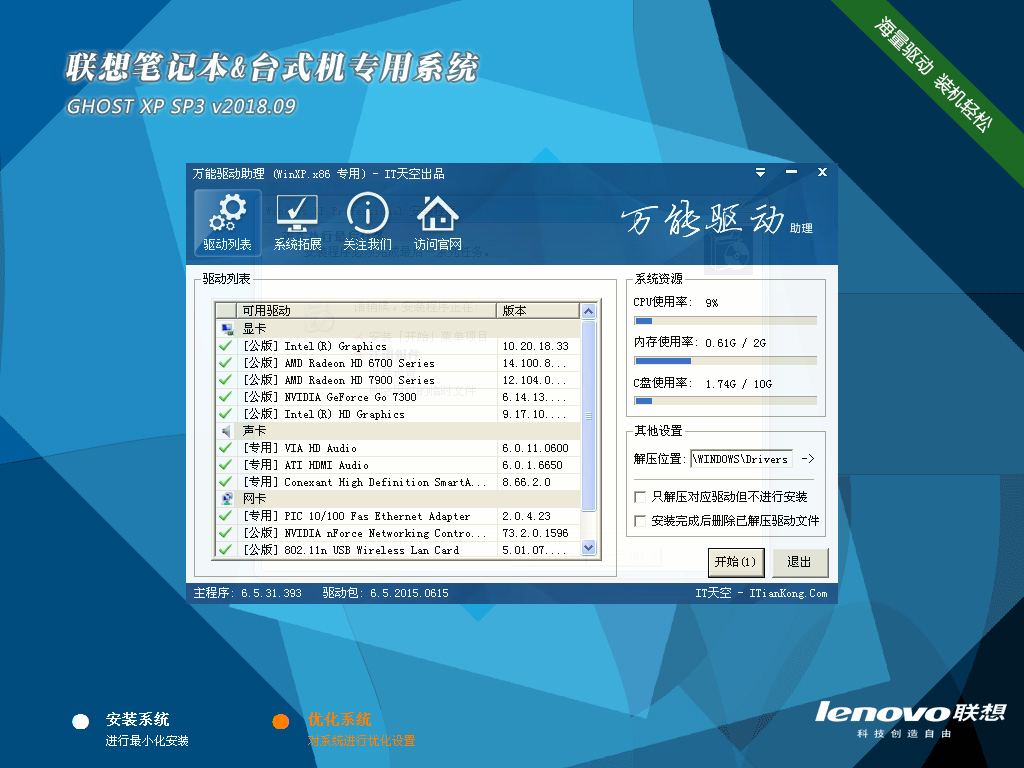This screenshot has width=1024, height=768.
Task: Click the 万能驱动 助理 calligraphy logo
Action: click(716, 219)
